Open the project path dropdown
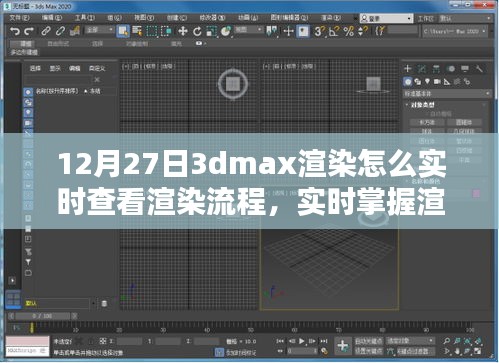The height and width of the screenshot is (363, 499). [455, 32]
